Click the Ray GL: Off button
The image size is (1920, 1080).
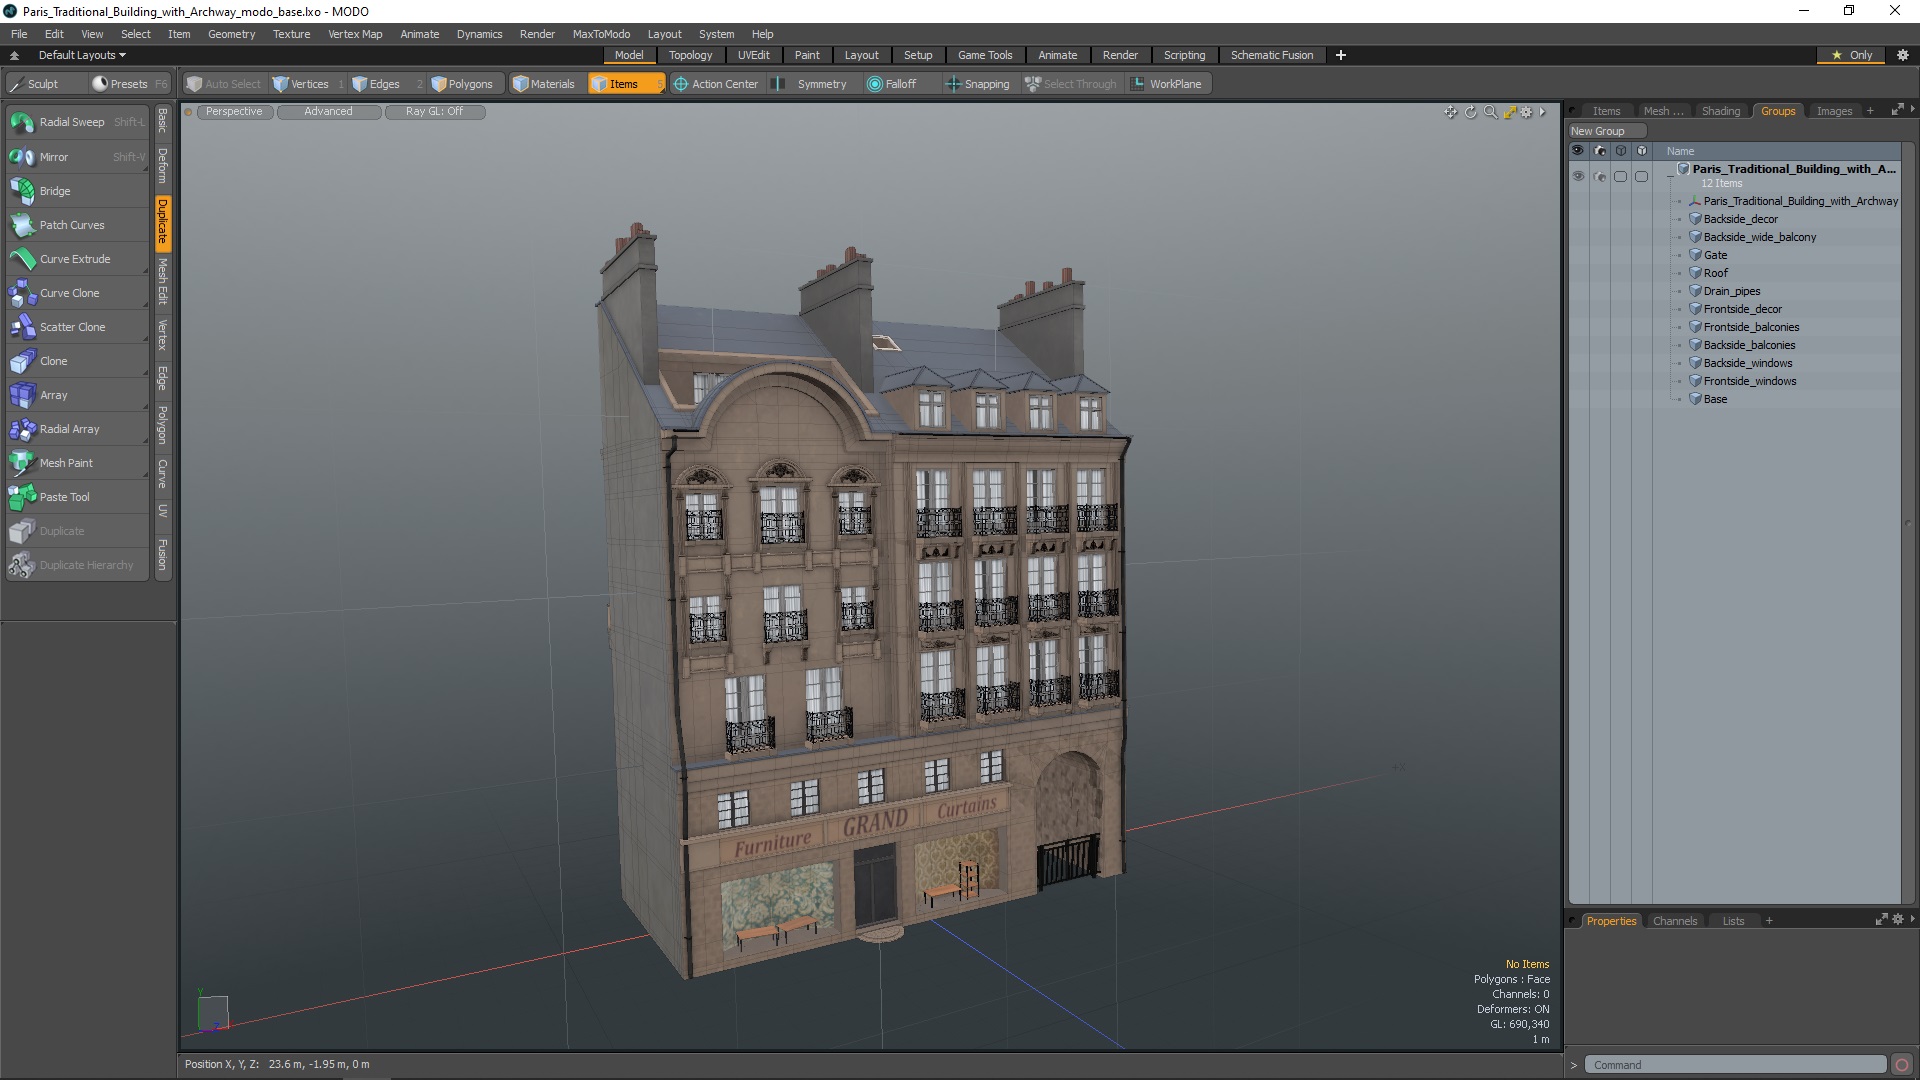click(434, 112)
